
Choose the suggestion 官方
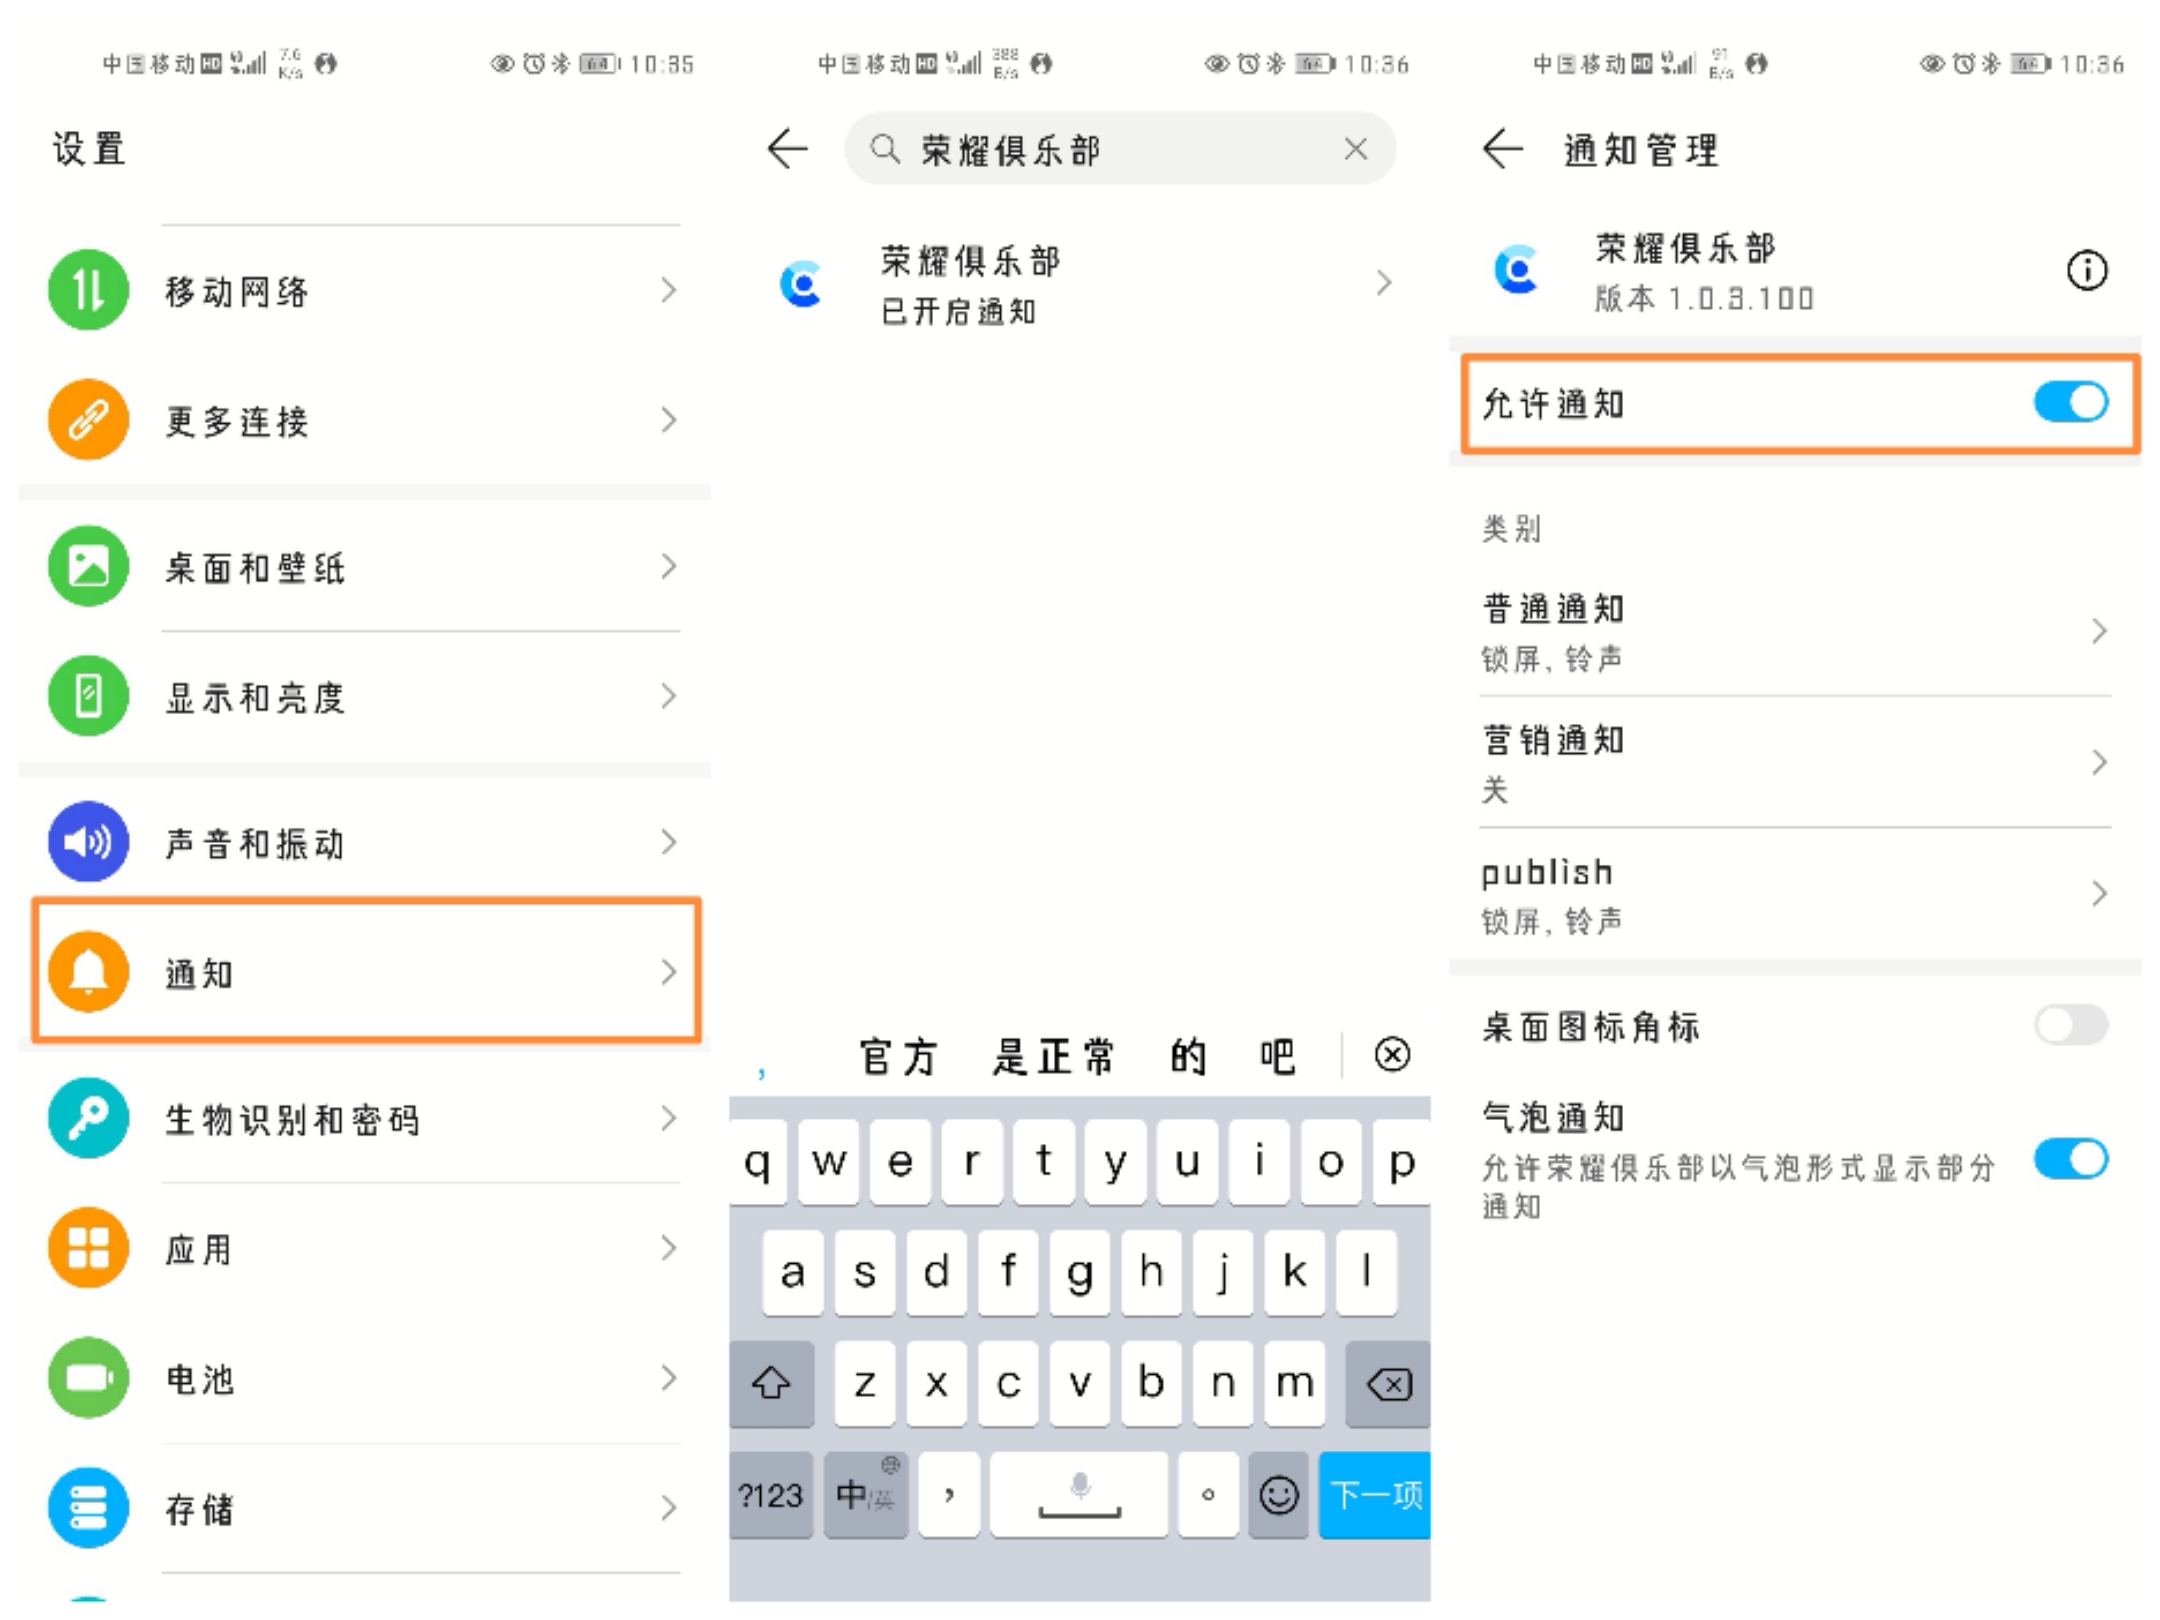[x=898, y=1056]
